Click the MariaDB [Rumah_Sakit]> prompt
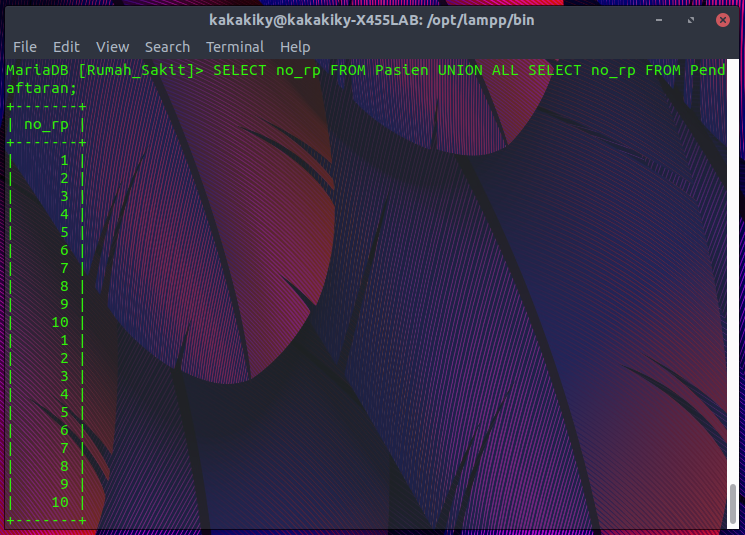The height and width of the screenshot is (535, 745). (x=105, y=70)
